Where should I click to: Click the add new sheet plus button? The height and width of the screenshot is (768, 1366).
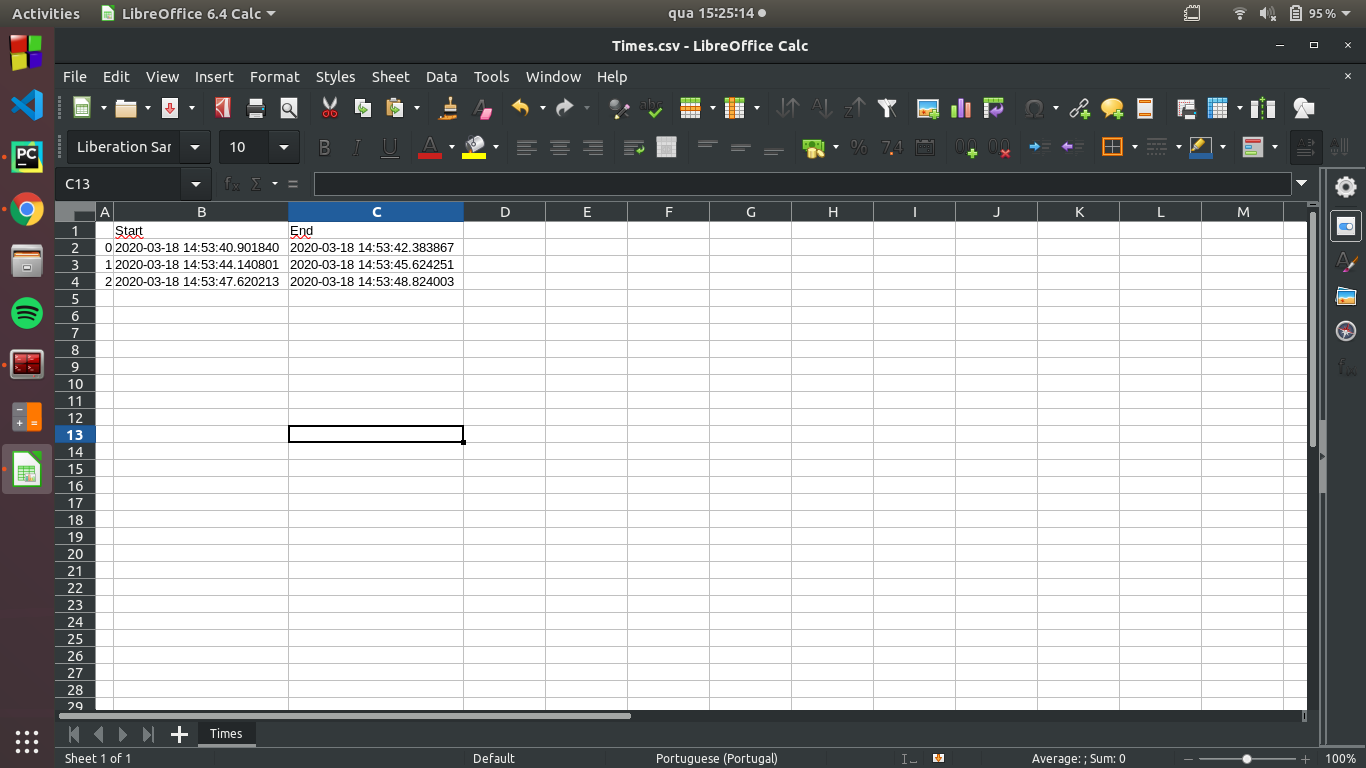tap(179, 734)
